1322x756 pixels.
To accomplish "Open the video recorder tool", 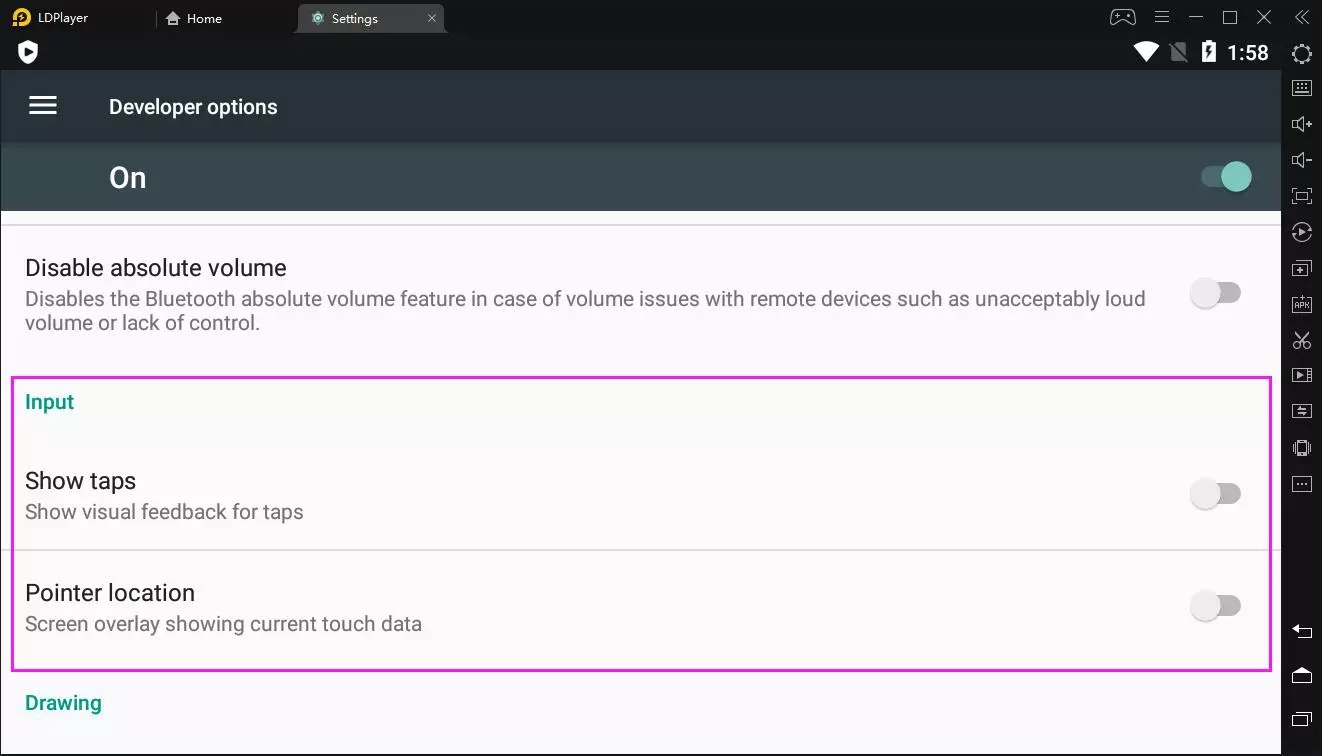I will tap(1301, 375).
